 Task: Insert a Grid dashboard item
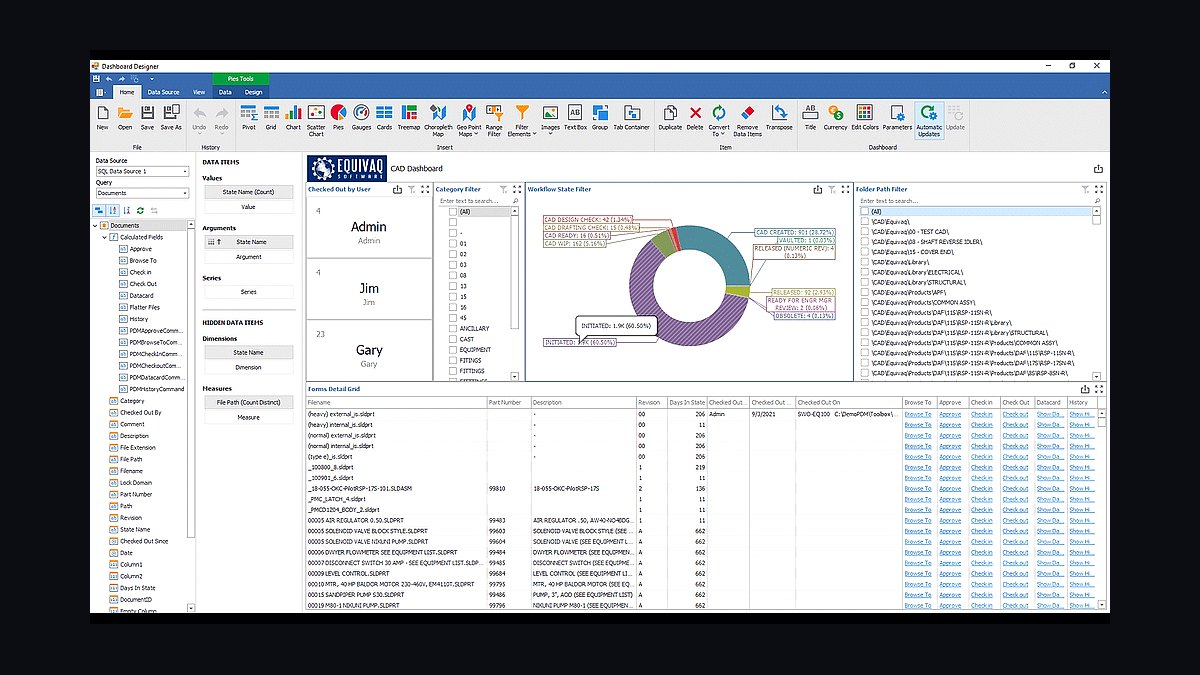(x=270, y=117)
